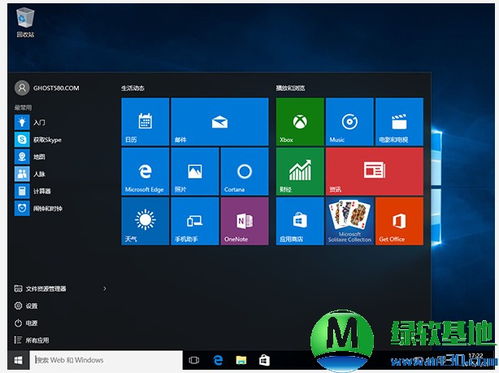Open File Explorer from the Start menu
Screen dimensions: 499x373
coord(40,289)
